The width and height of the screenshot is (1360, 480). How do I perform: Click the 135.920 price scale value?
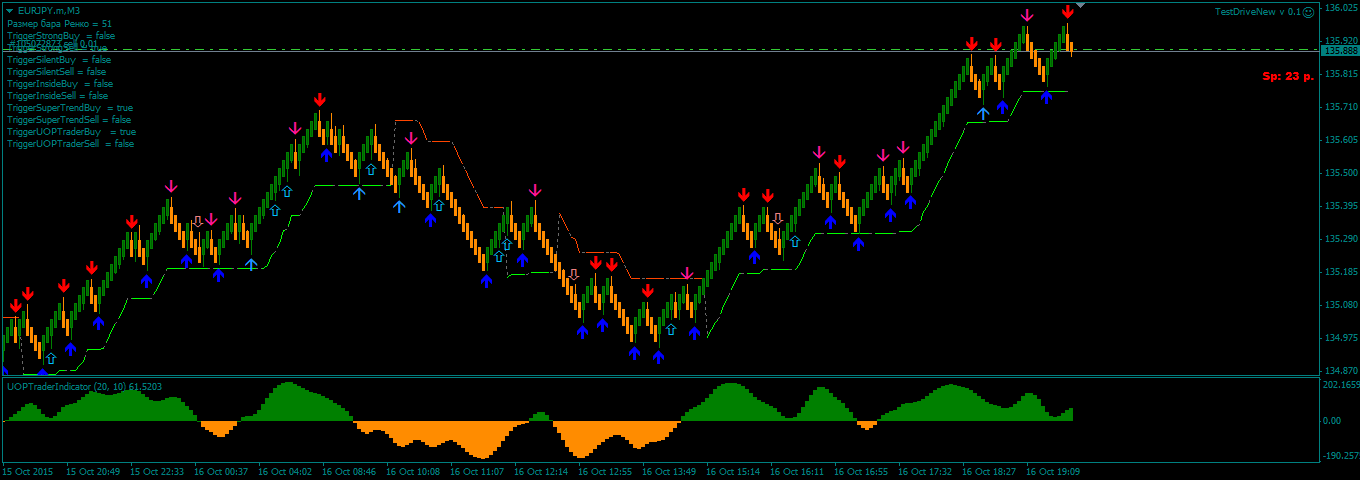tap(1340, 41)
